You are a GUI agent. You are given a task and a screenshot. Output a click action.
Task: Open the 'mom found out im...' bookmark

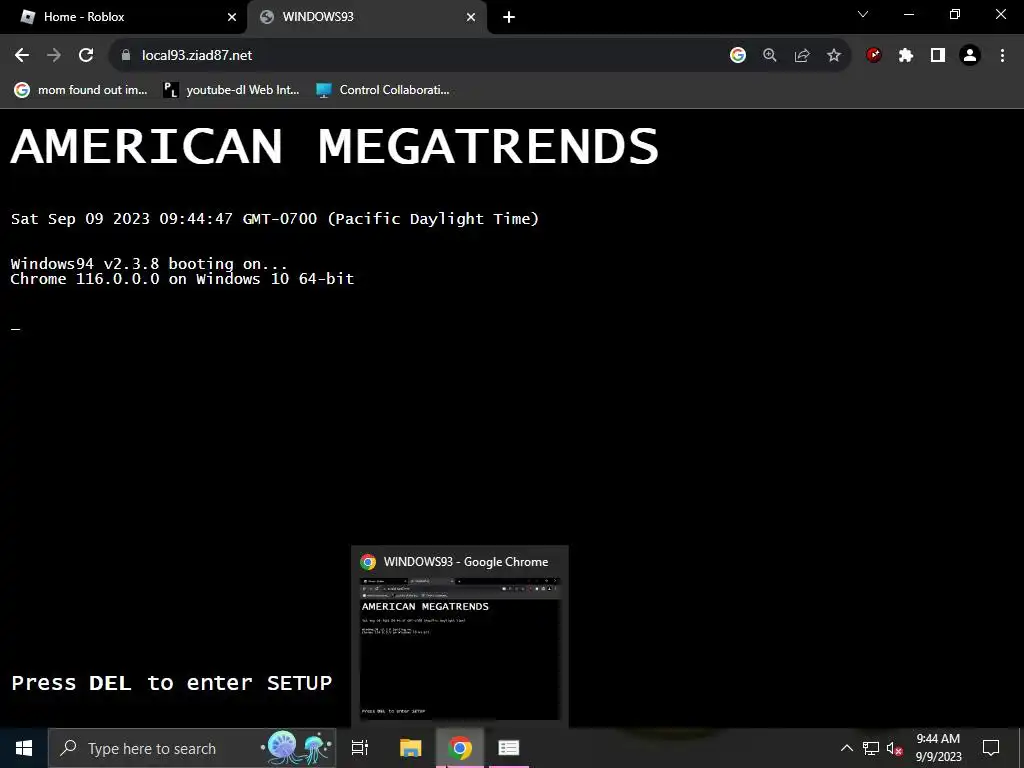point(81,90)
